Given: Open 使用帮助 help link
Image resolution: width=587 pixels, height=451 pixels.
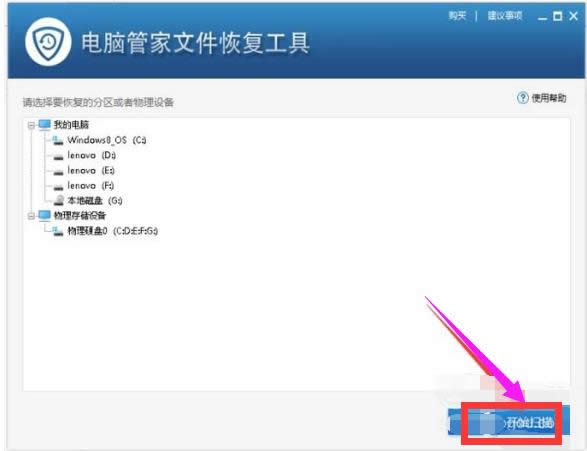Looking at the screenshot, I should pos(549,98).
